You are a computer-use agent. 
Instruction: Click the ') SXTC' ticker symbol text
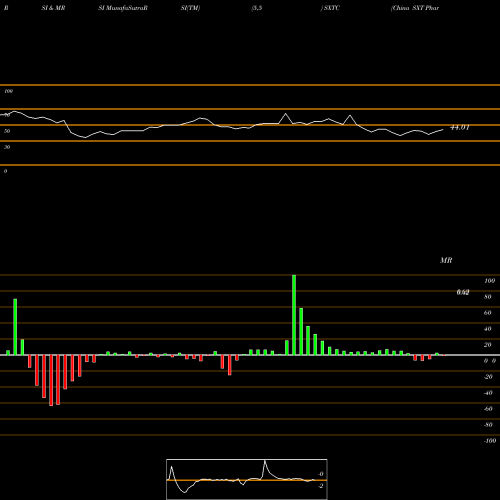point(330,8)
